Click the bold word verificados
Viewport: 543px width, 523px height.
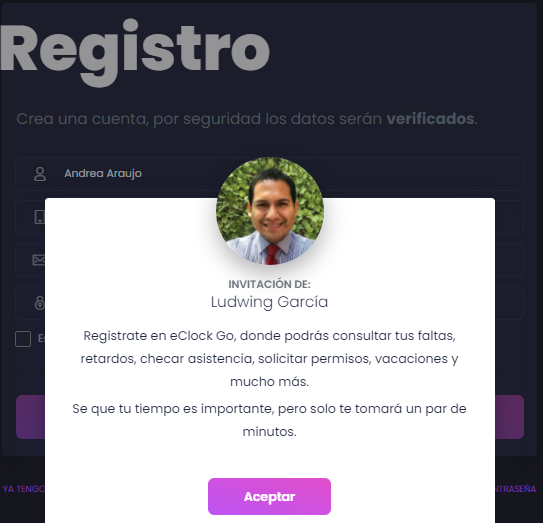pyautogui.click(x=430, y=119)
